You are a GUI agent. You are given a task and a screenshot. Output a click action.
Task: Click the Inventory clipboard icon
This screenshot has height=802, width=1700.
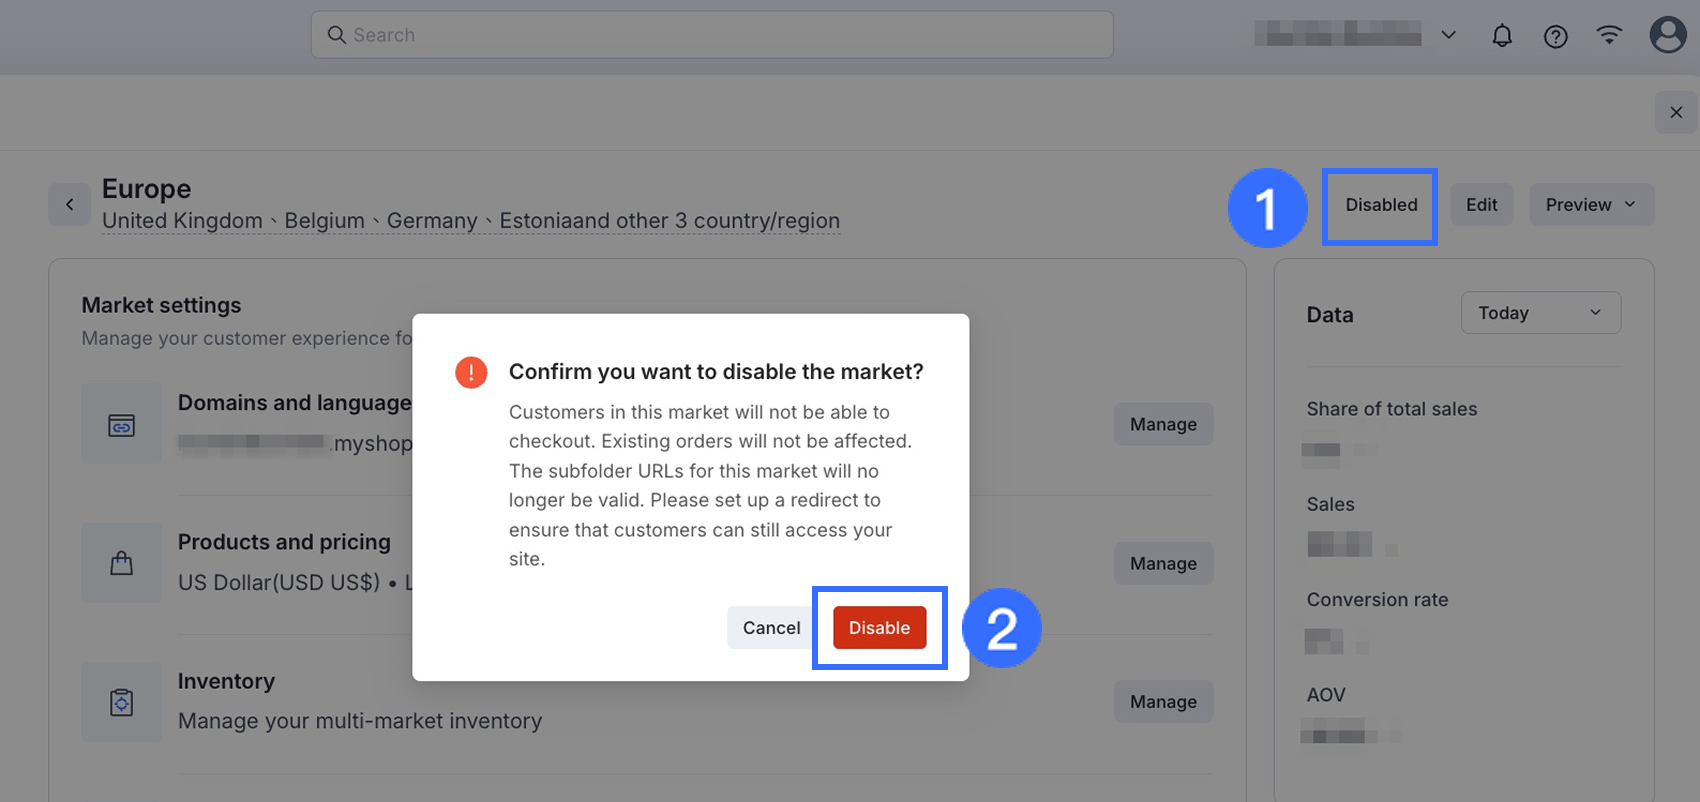pyautogui.click(x=121, y=702)
